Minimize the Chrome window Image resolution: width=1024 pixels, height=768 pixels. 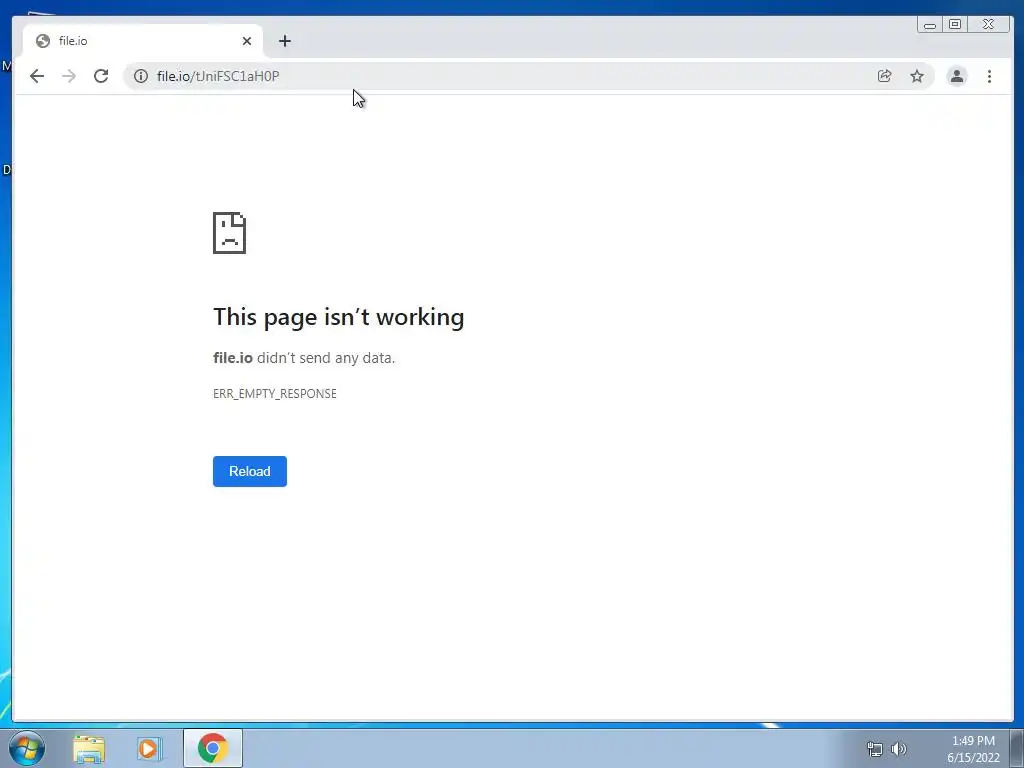click(x=930, y=25)
